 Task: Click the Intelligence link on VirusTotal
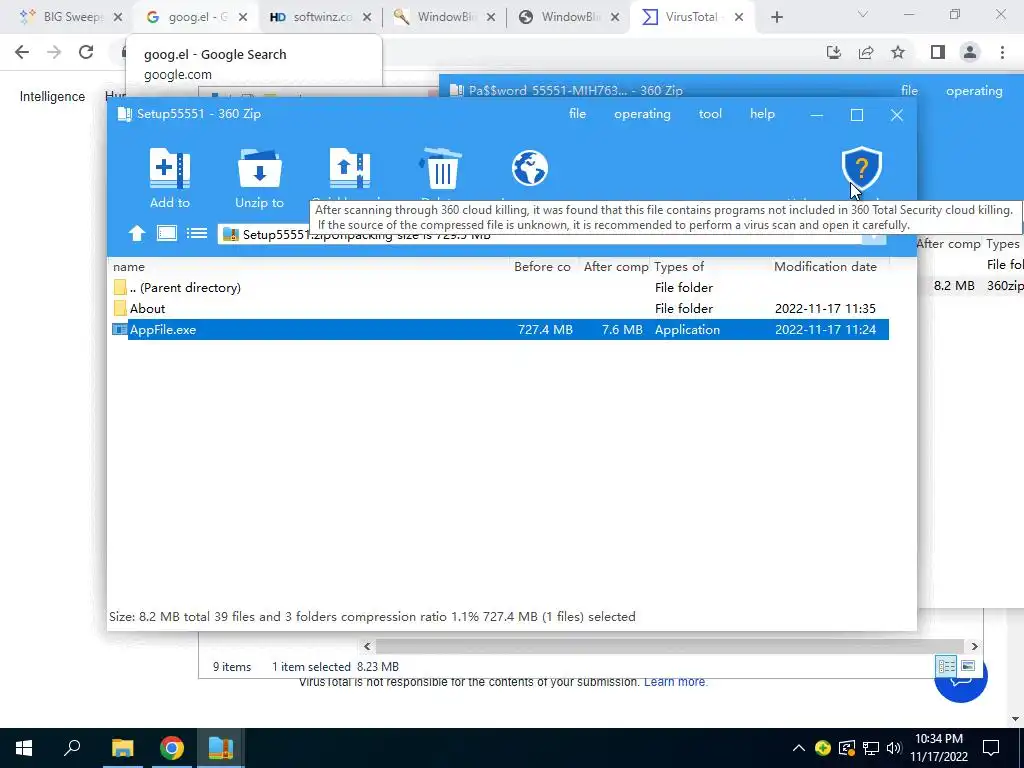(x=52, y=97)
